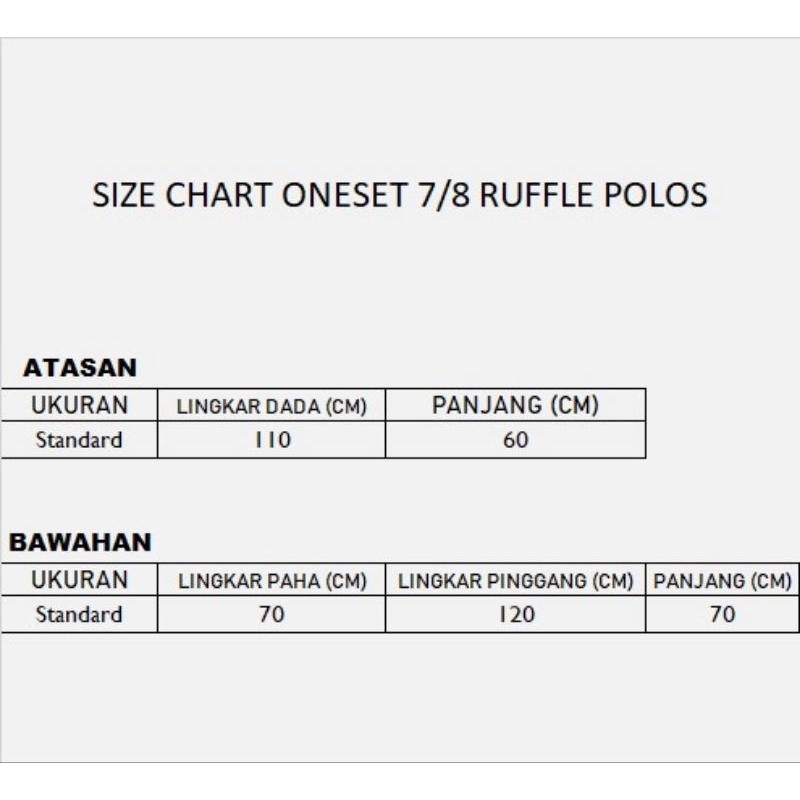The image size is (800, 800).
Task: Click the 120 waist circumference value
Action: (x=515, y=614)
